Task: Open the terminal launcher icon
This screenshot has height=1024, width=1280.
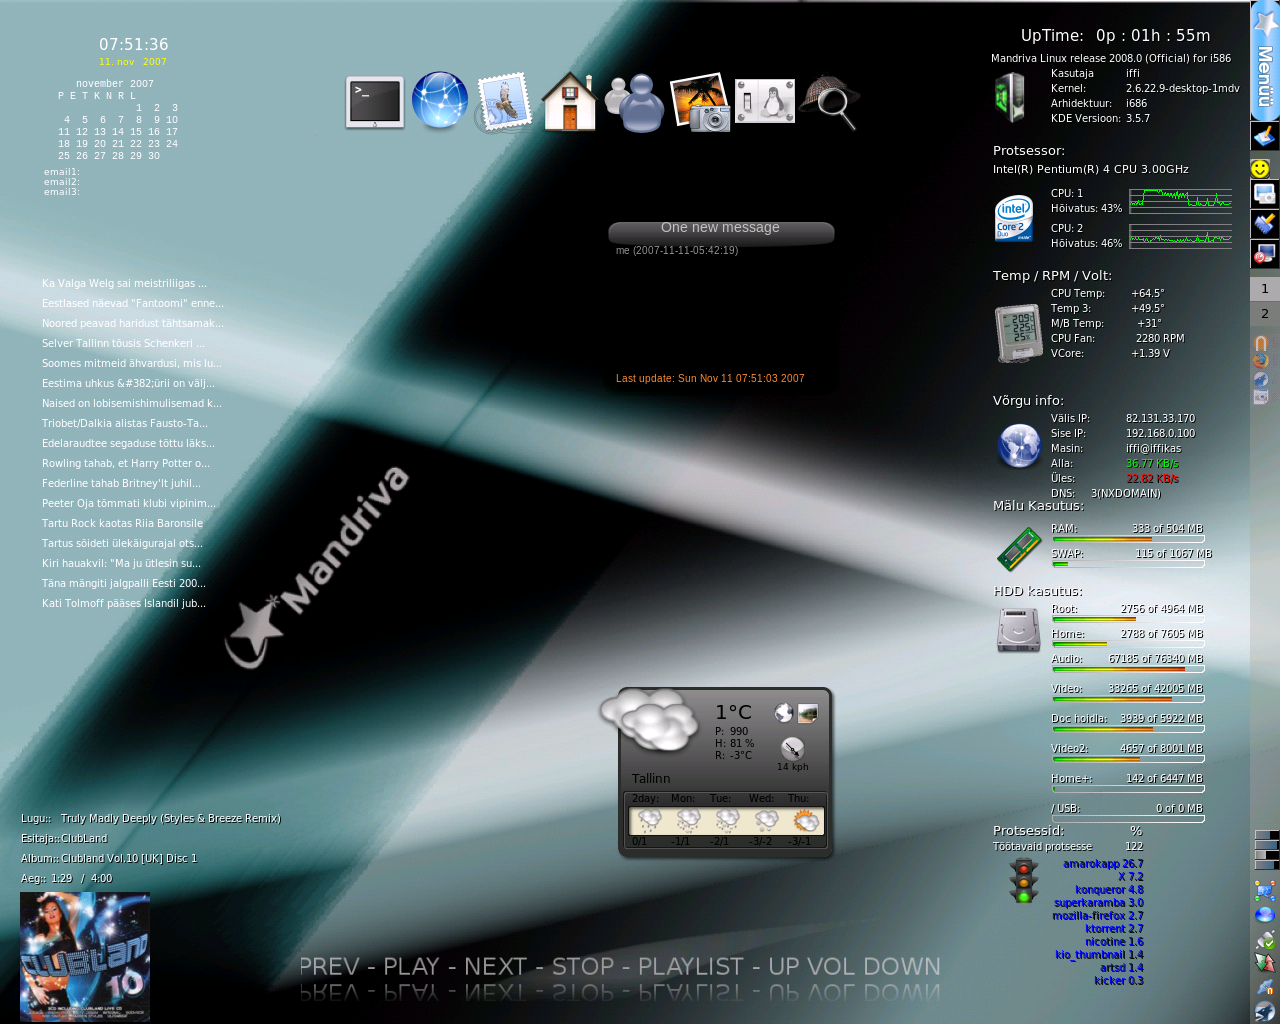Action: pyautogui.click(x=375, y=102)
